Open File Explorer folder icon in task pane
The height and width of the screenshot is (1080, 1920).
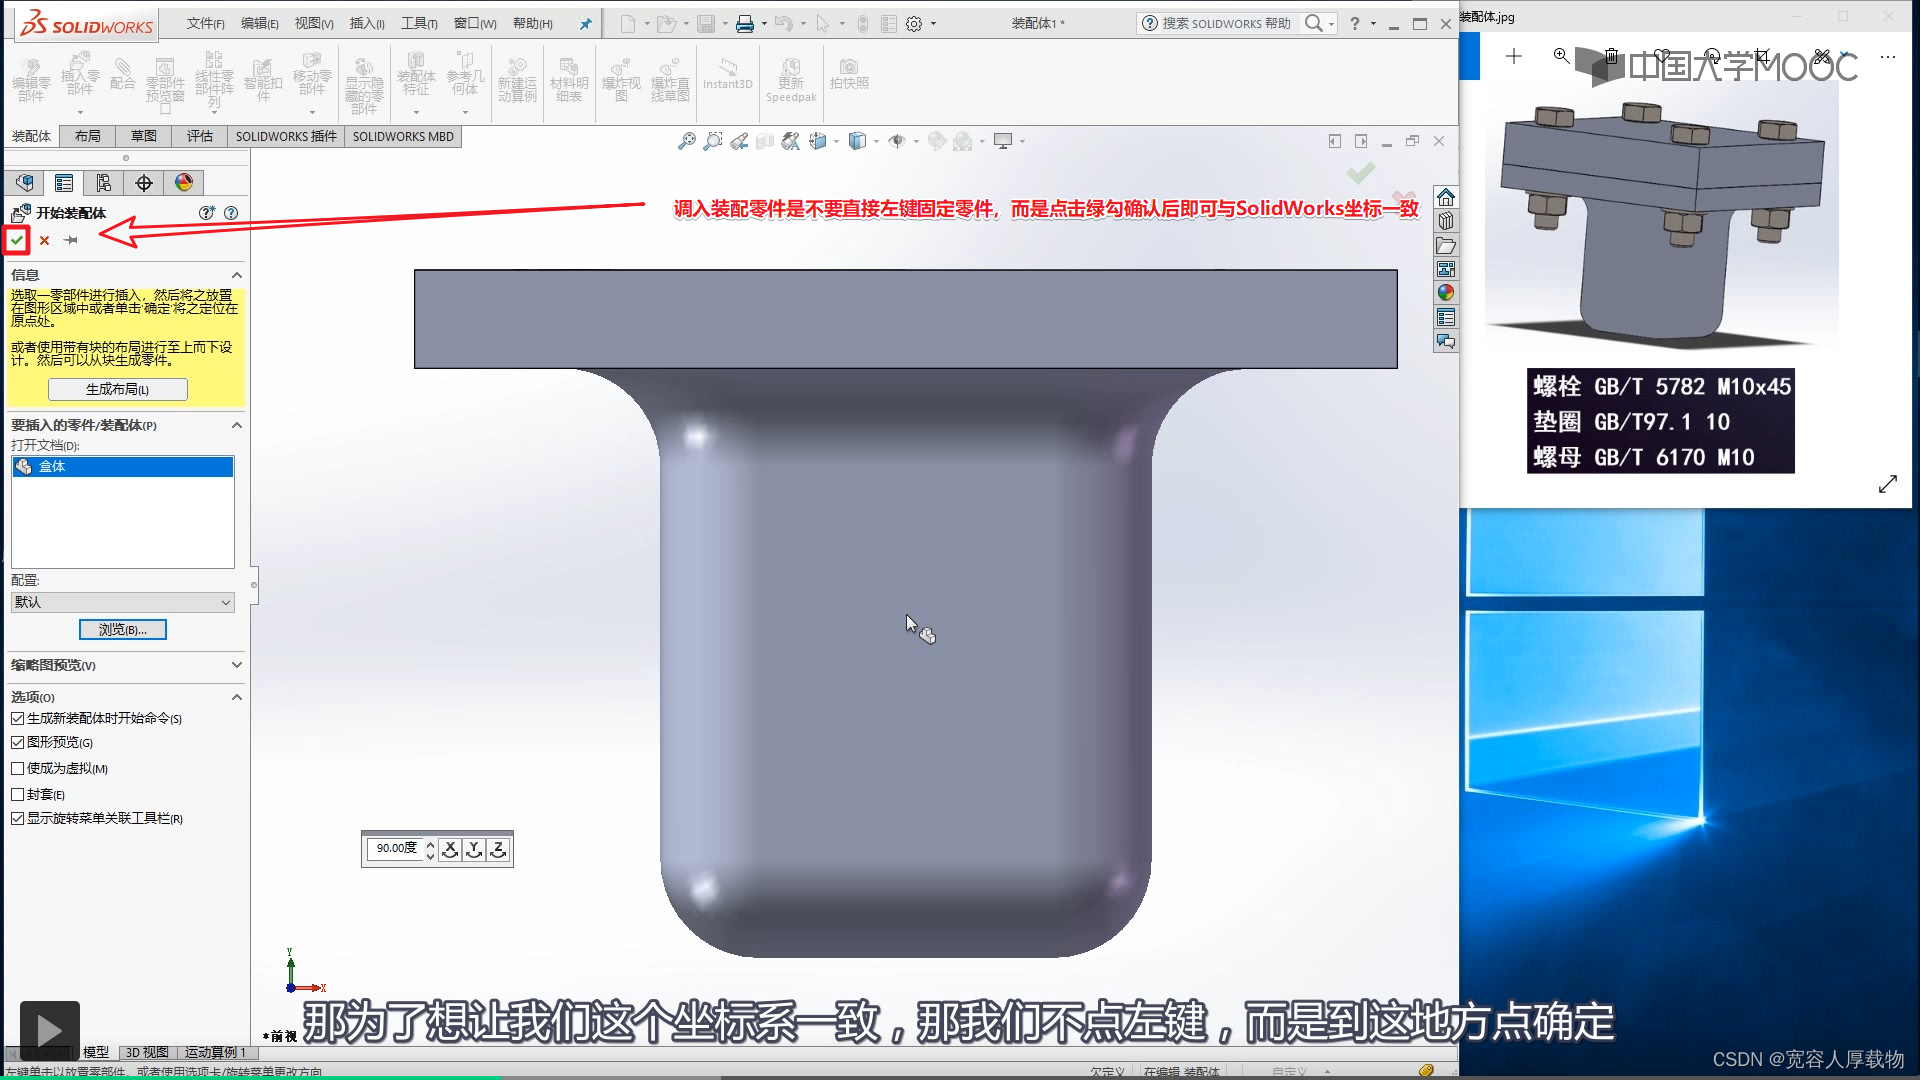click(1446, 245)
